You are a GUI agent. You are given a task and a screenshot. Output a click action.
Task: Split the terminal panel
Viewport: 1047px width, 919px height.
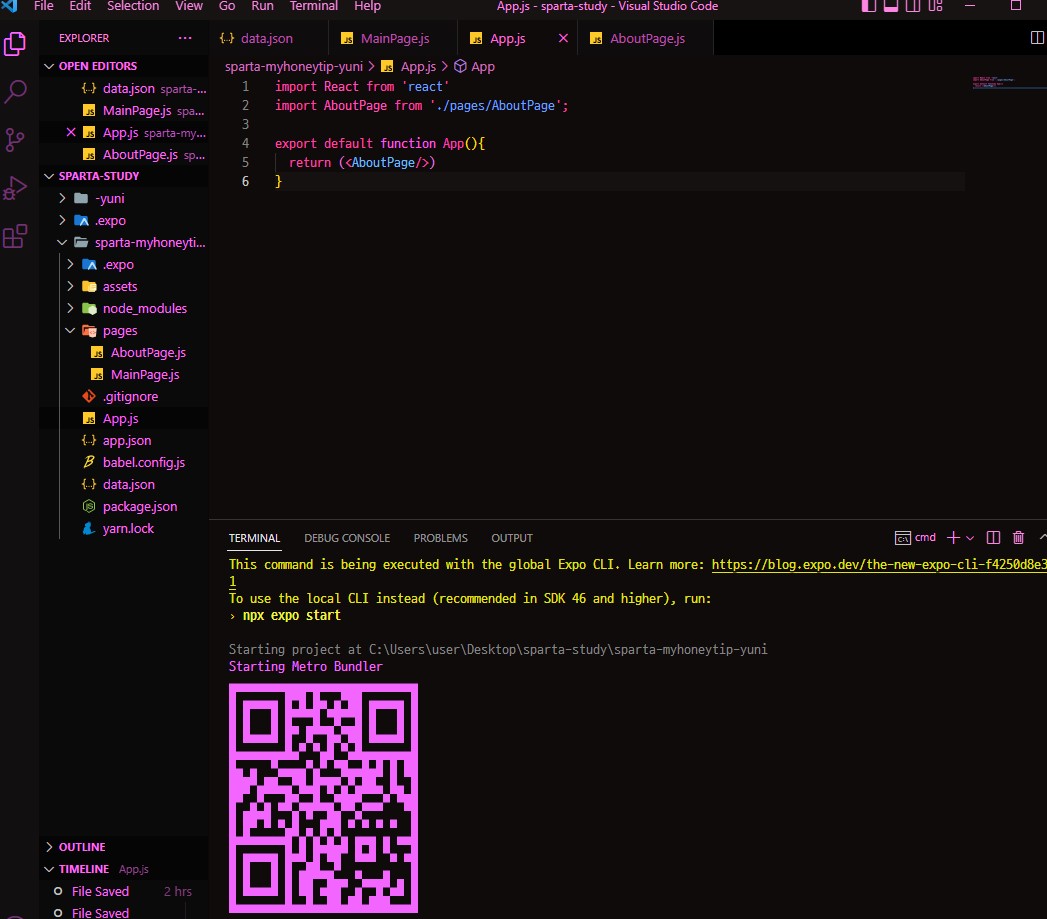(x=994, y=538)
